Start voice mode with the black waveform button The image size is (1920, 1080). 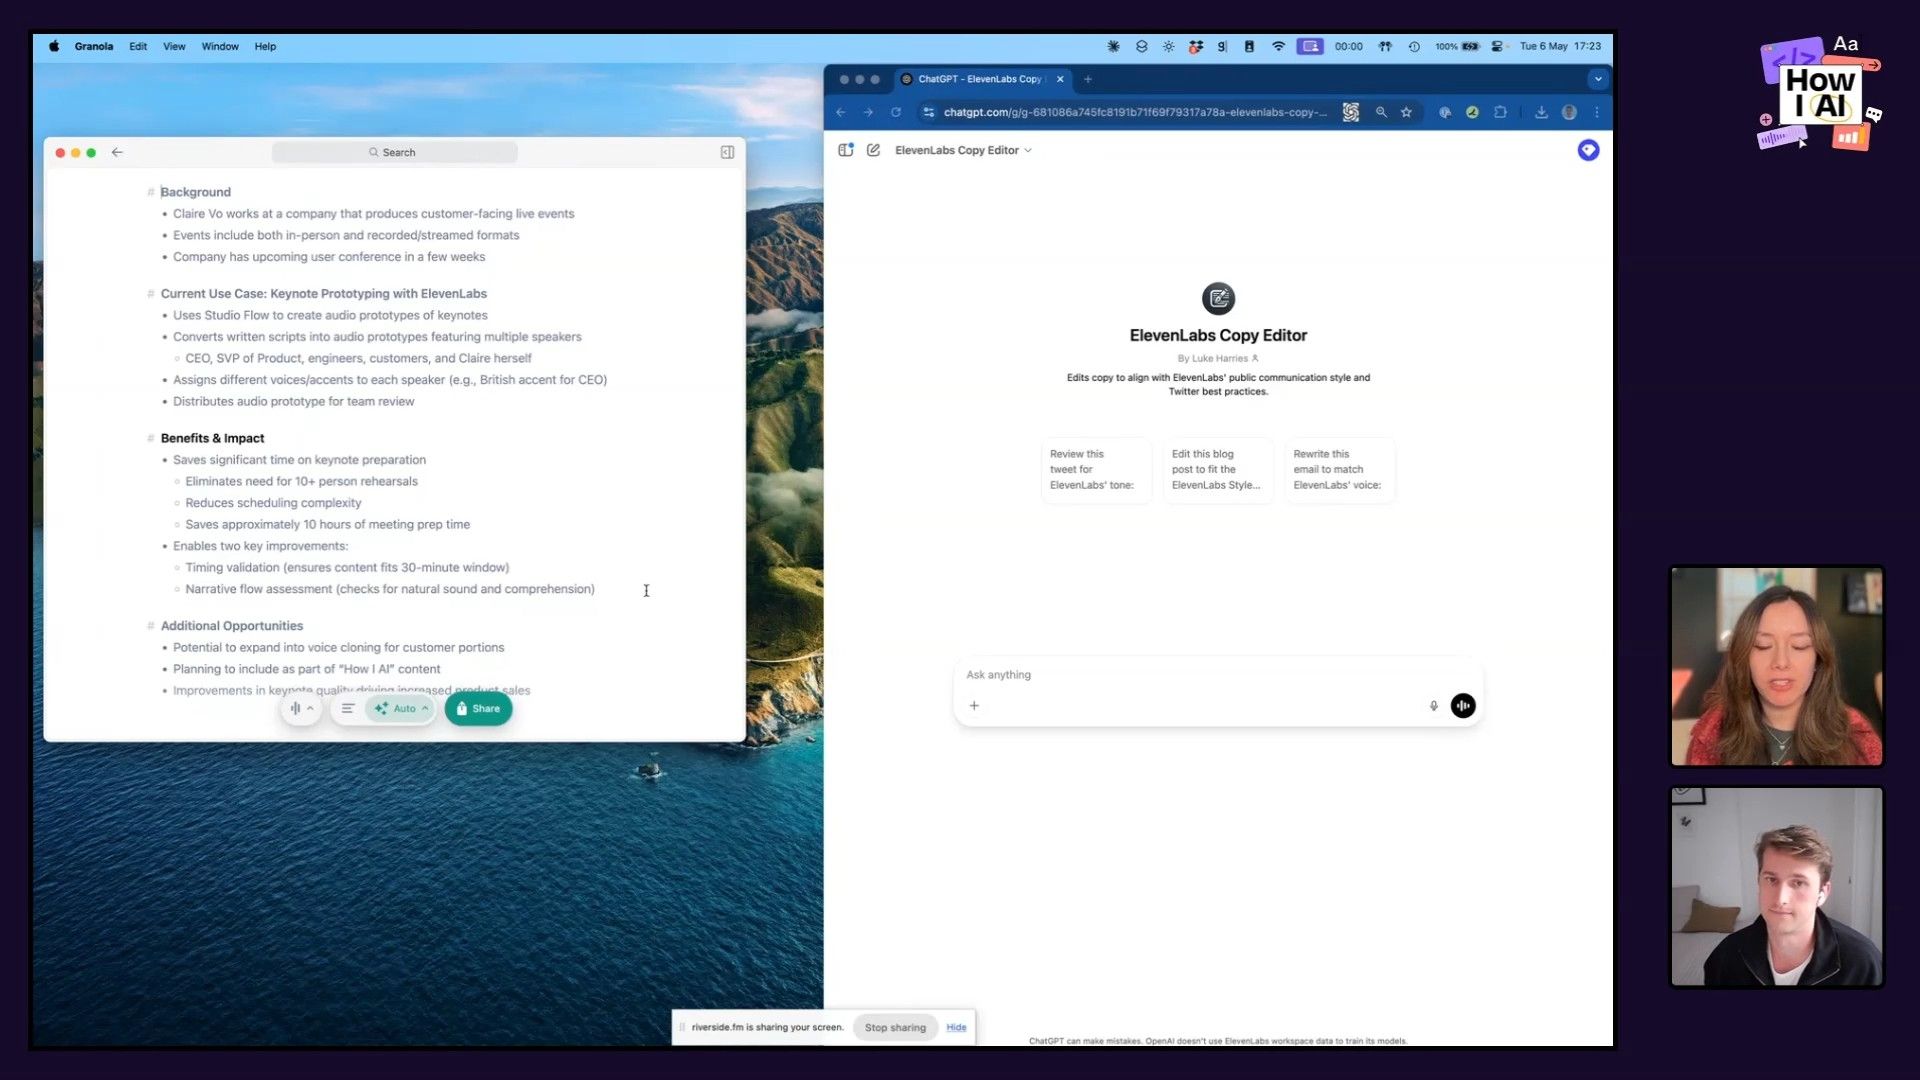point(1463,705)
